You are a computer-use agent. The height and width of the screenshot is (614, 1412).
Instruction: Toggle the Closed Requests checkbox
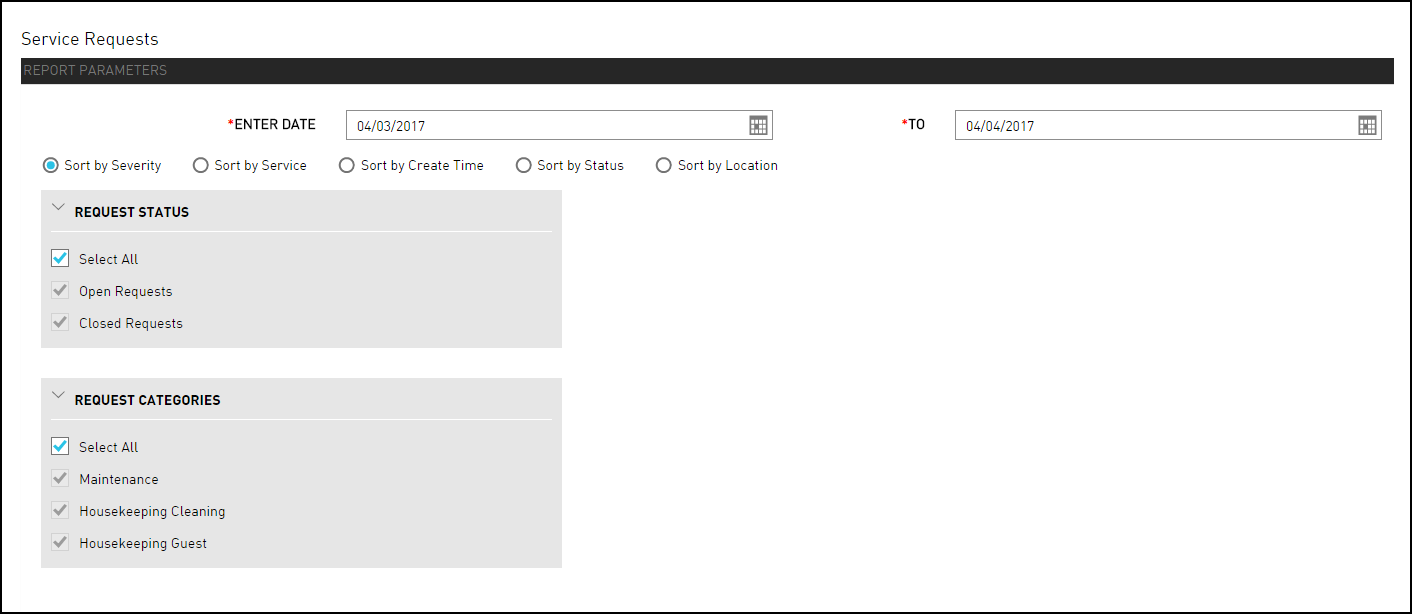pos(60,323)
